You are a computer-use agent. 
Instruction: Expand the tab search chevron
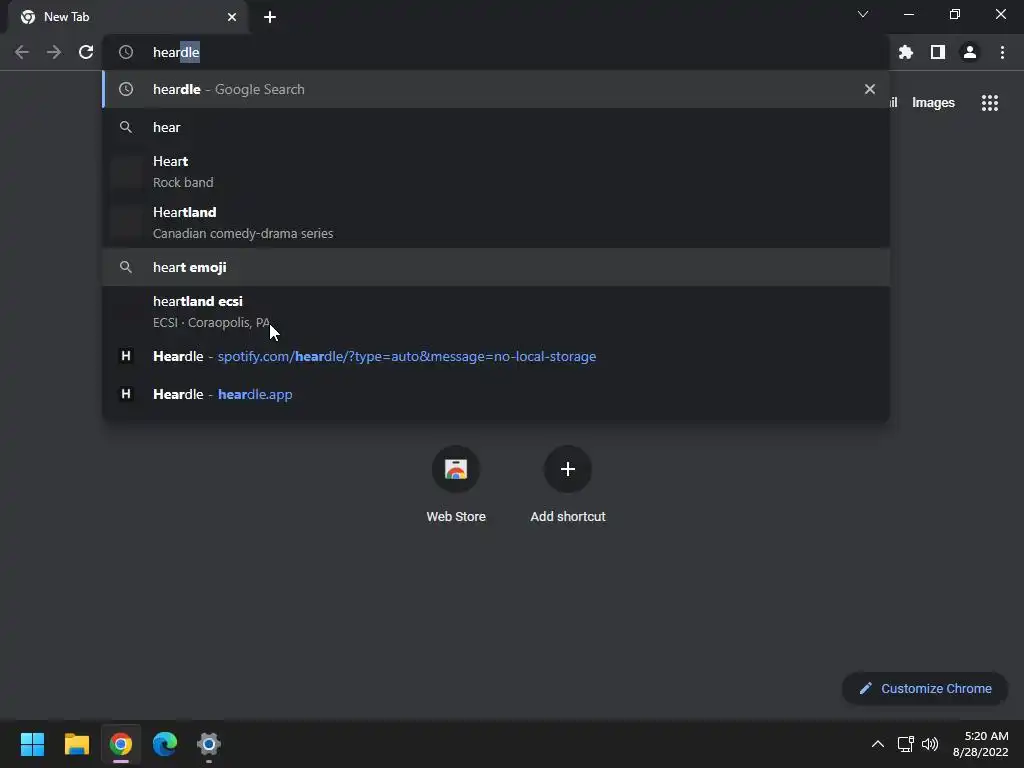click(863, 14)
